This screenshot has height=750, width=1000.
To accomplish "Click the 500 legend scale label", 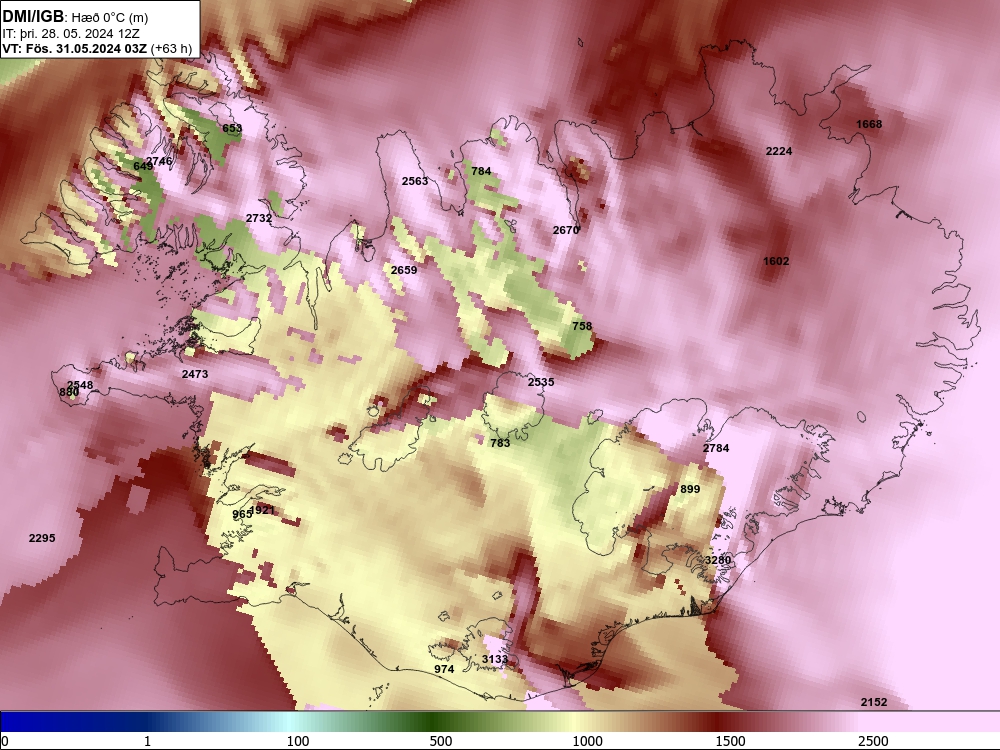I will point(441,741).
